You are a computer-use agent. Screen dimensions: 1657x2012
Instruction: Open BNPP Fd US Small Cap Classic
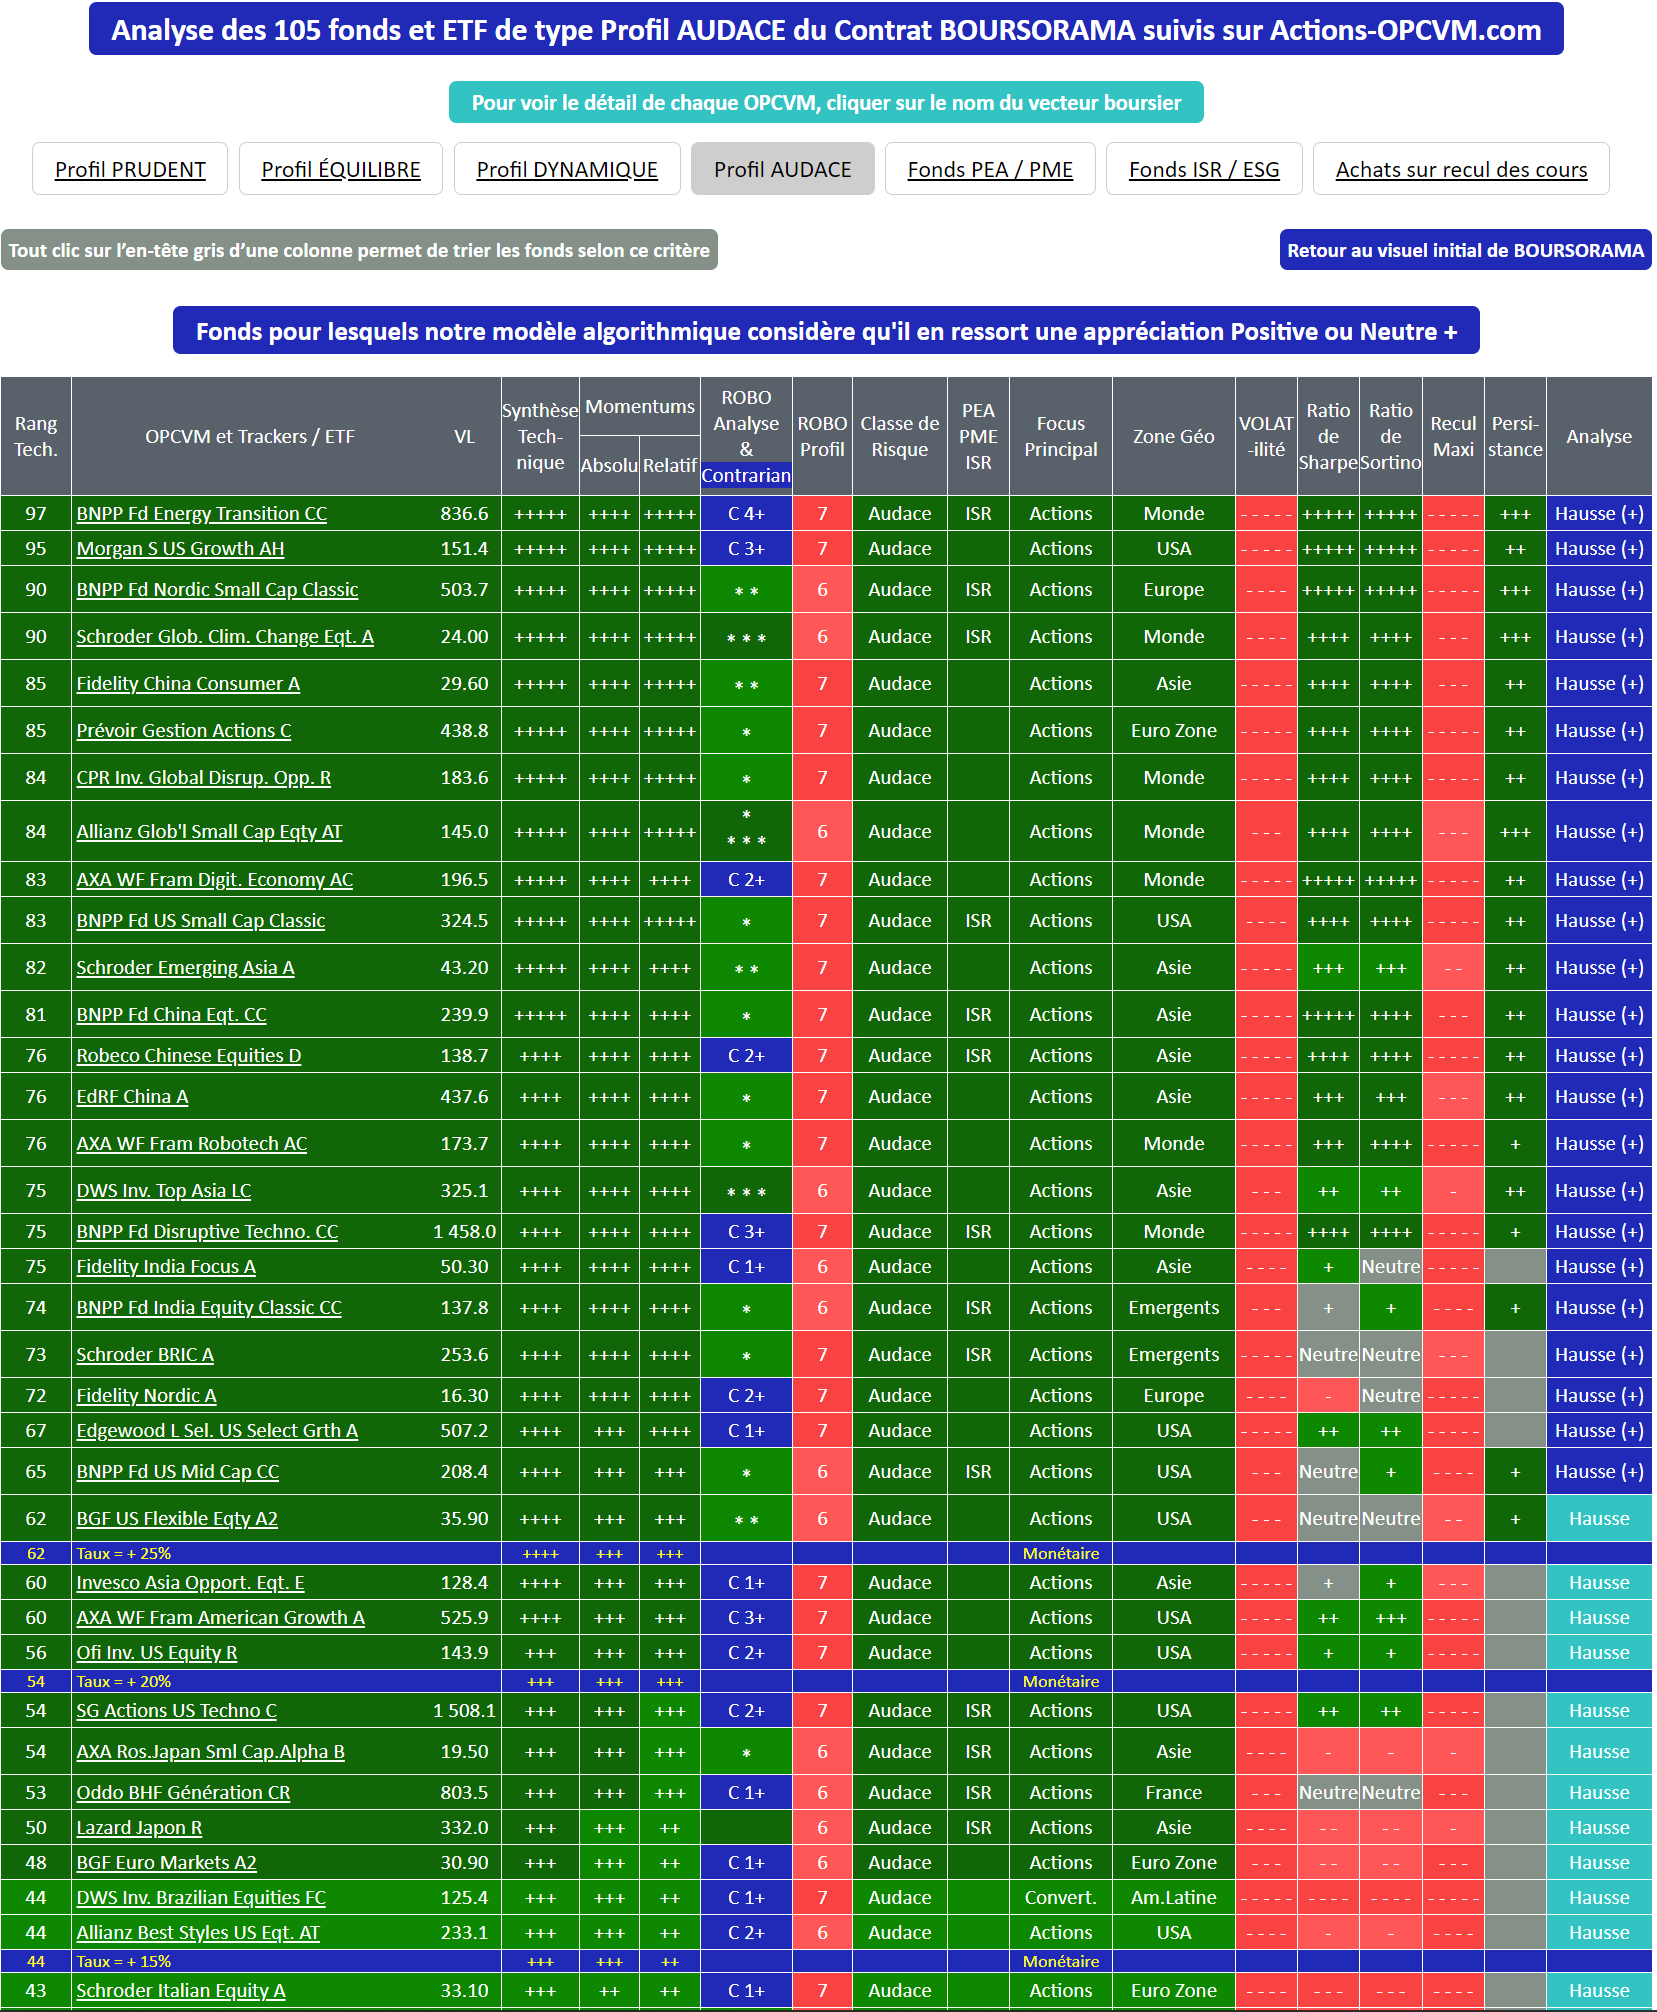pyautogui.click(x=201, y=921)
